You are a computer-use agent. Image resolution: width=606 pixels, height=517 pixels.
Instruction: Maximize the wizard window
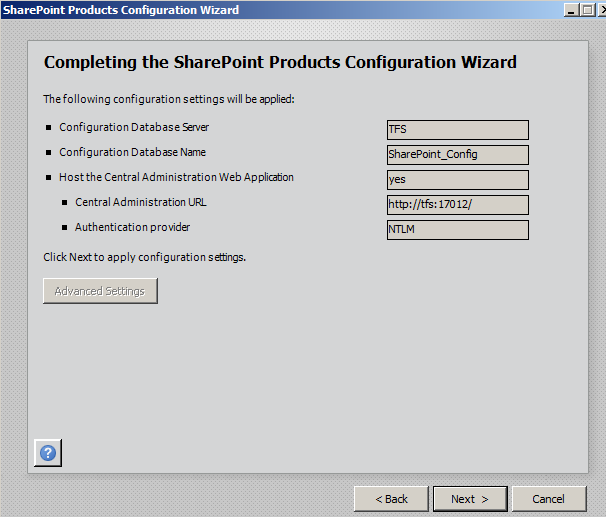[588, 10]
